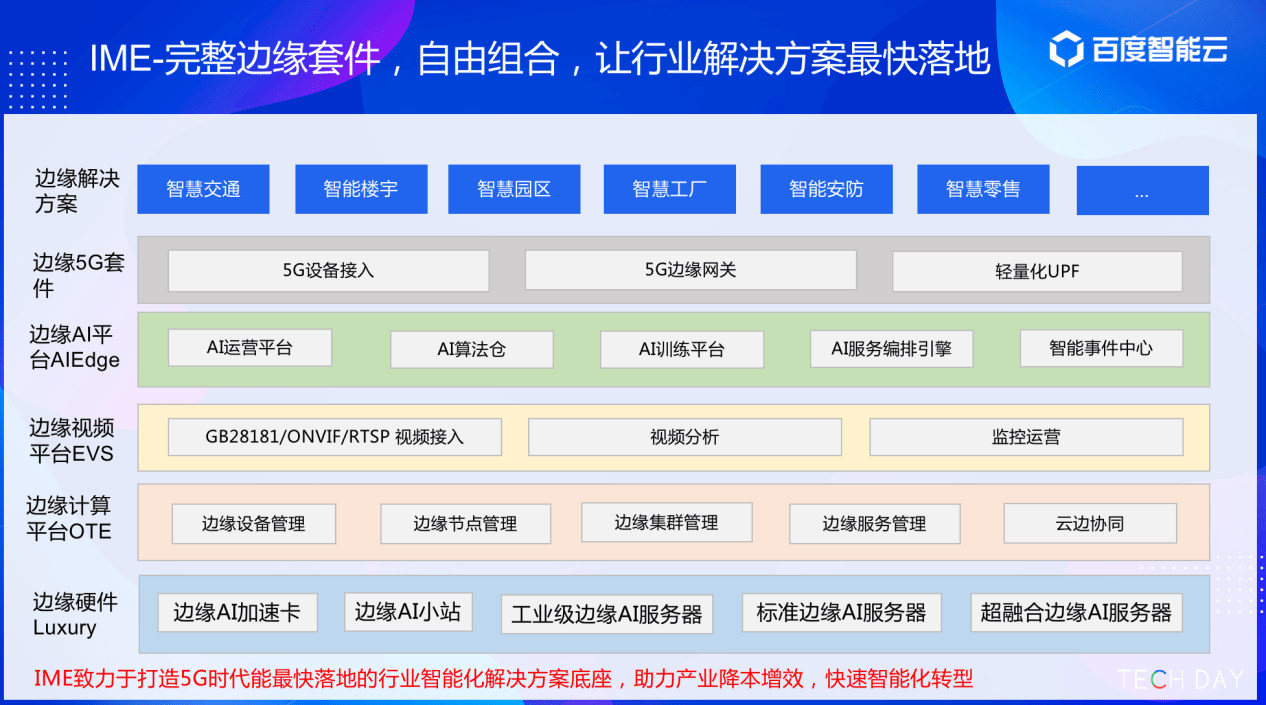Select the 智慧交通 solution box
This screenshot has width=1266, height=705.
(203, 189)
